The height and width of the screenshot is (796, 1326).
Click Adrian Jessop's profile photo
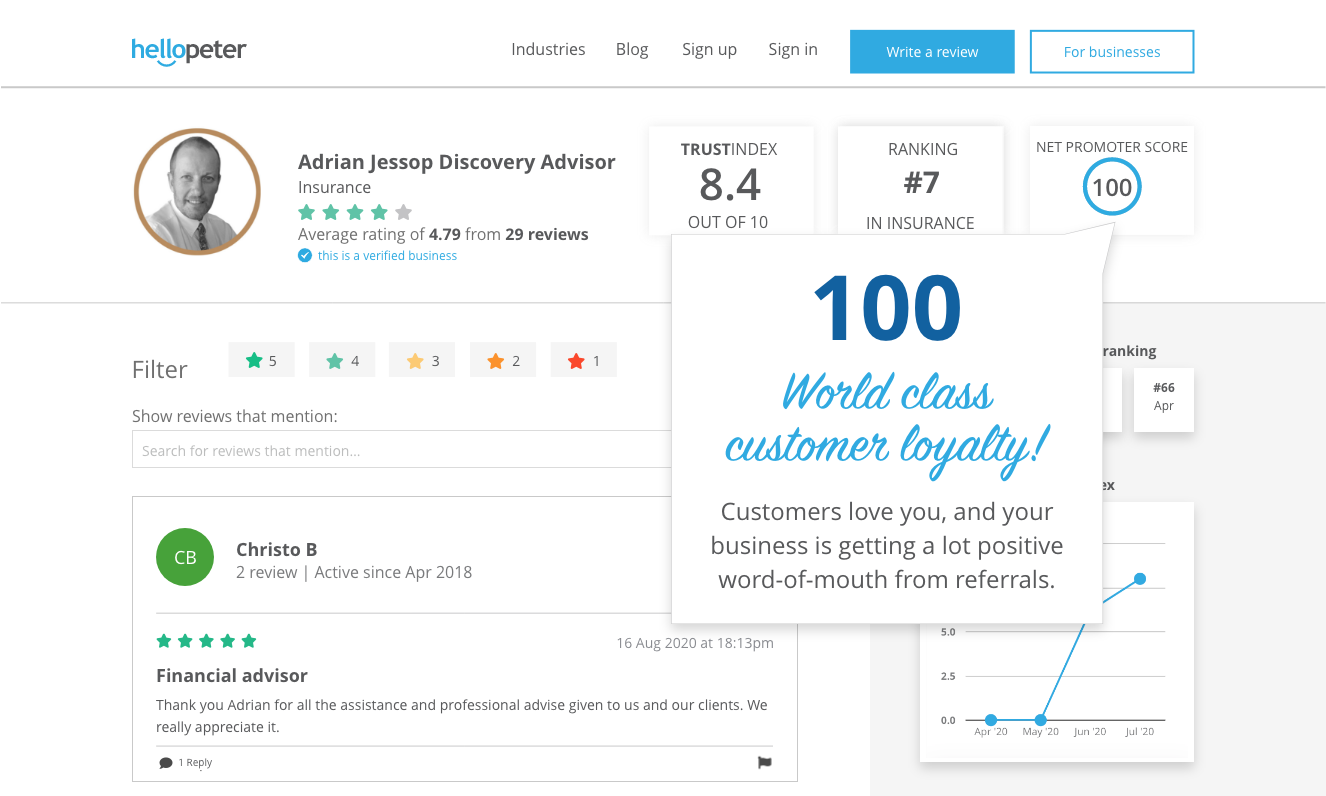pos(197,190)
